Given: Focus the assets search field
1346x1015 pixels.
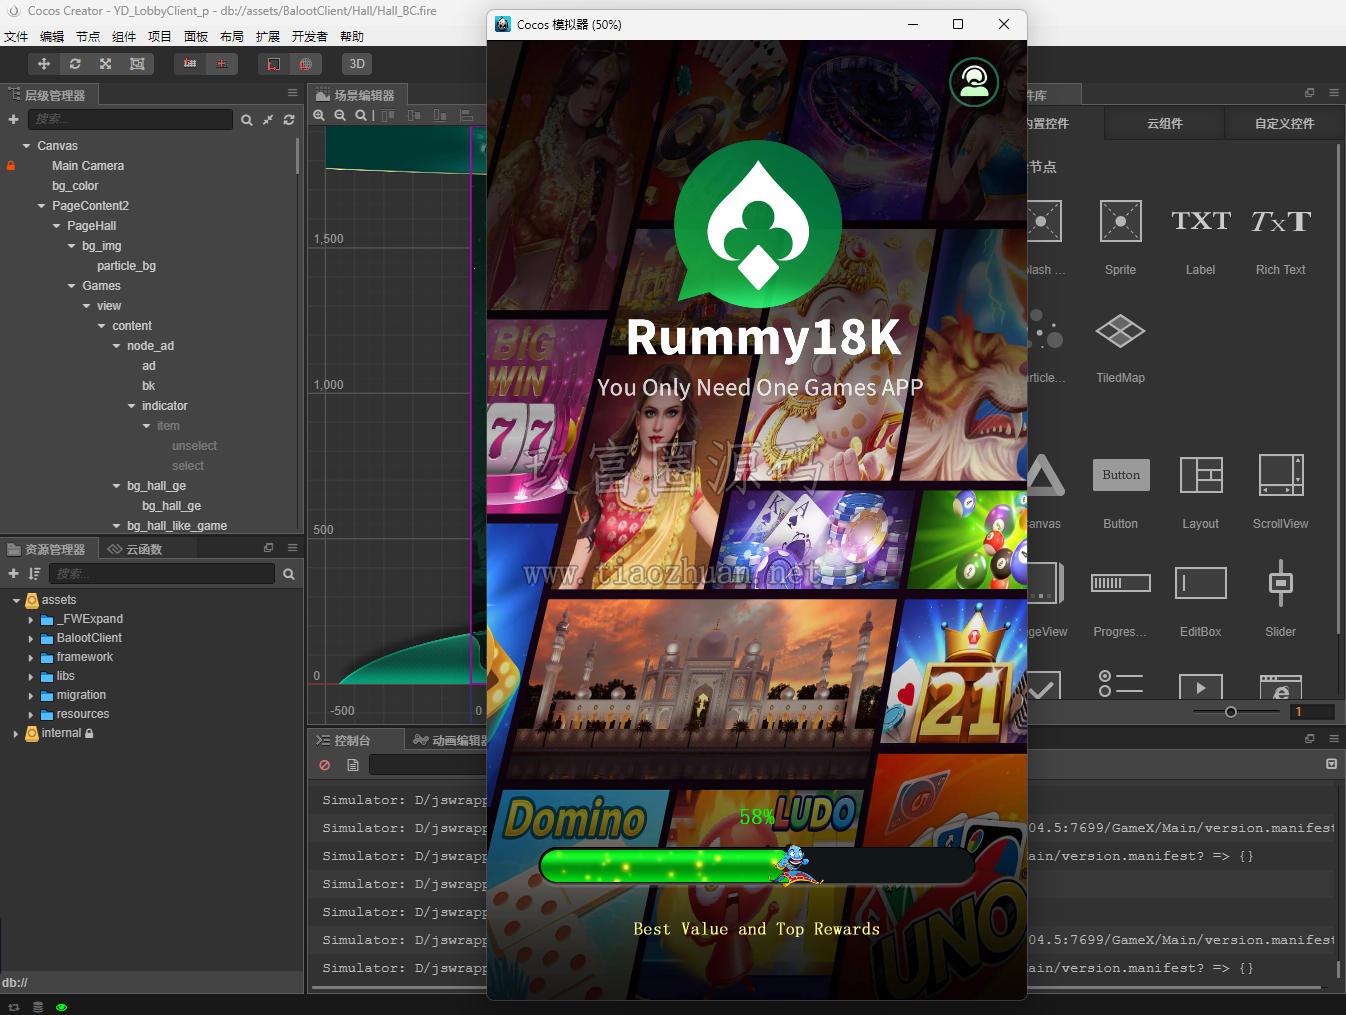Looking at the screenshot, I should click(x=162, y=573).
